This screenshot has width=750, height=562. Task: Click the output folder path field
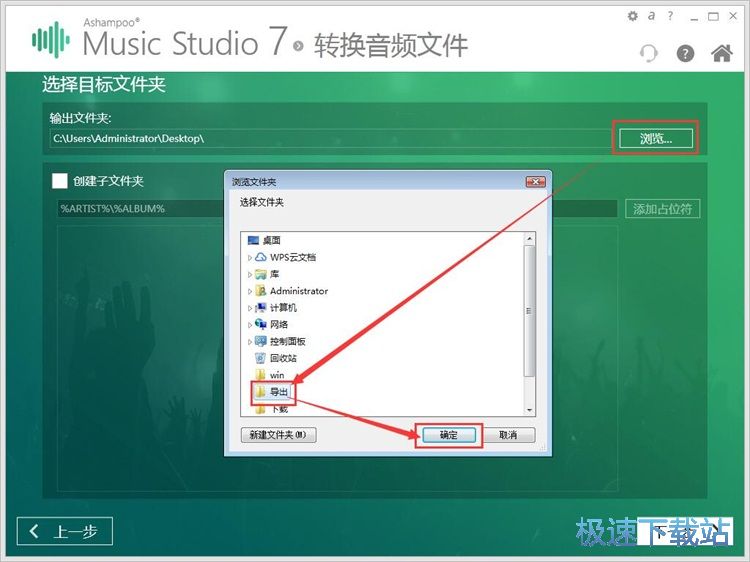tap(331, 139)
